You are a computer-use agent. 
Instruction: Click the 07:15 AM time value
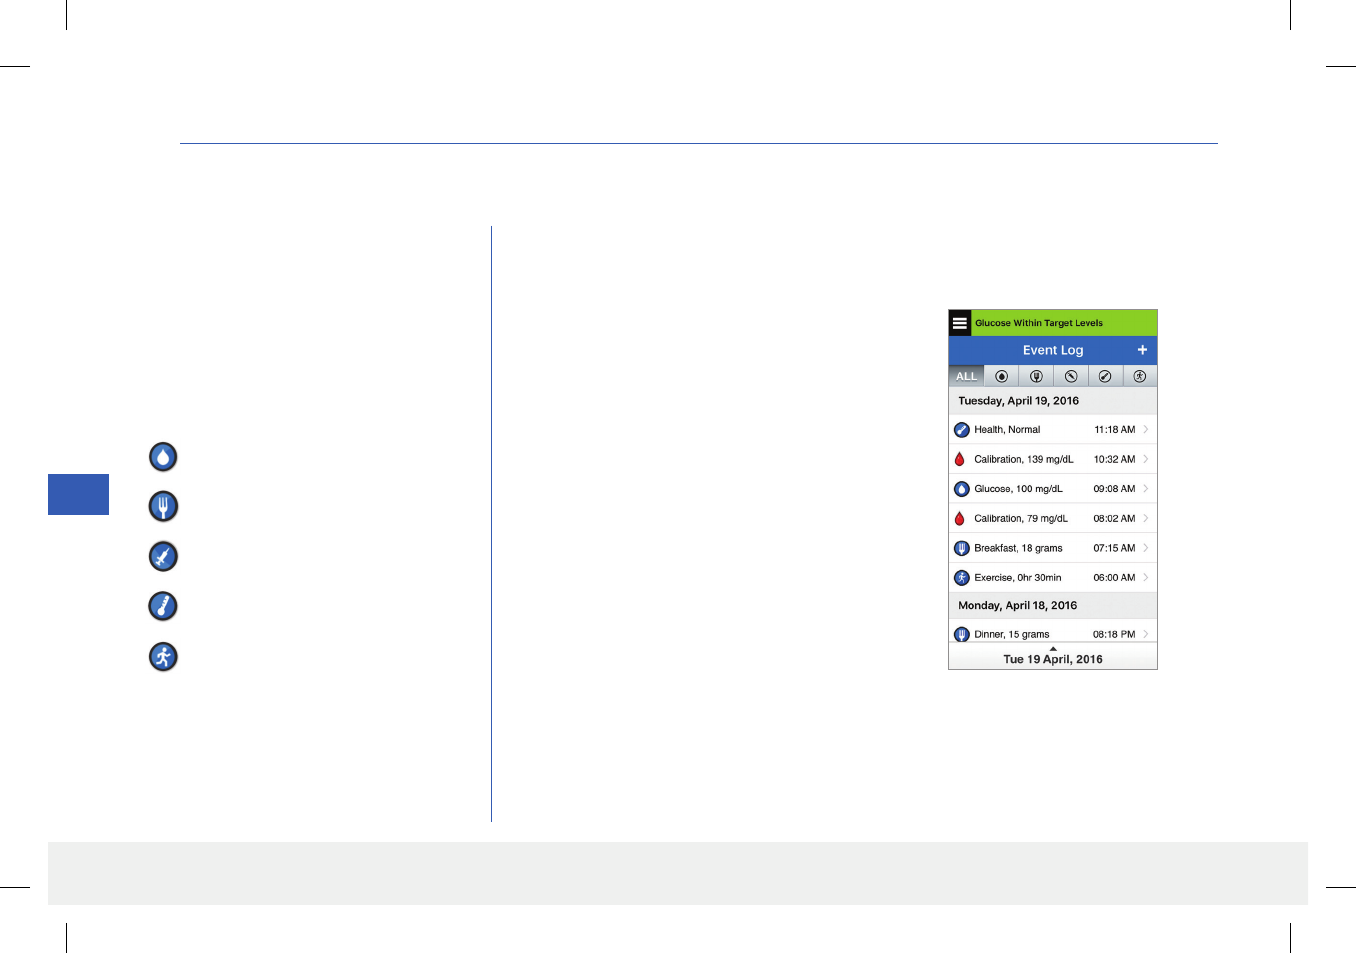pos(1114,548)
